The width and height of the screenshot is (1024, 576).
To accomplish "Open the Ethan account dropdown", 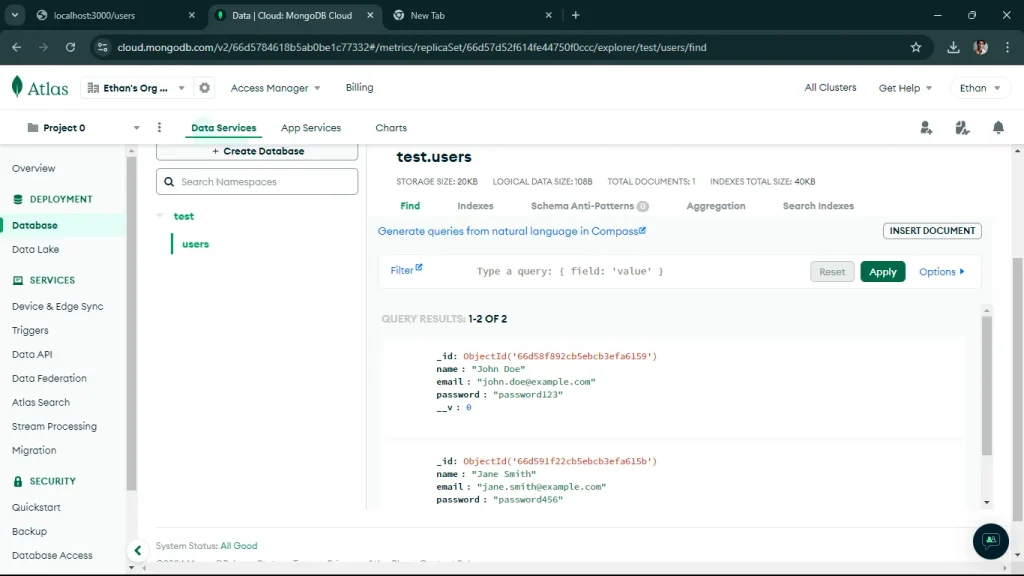I will [x=980, y=88].
